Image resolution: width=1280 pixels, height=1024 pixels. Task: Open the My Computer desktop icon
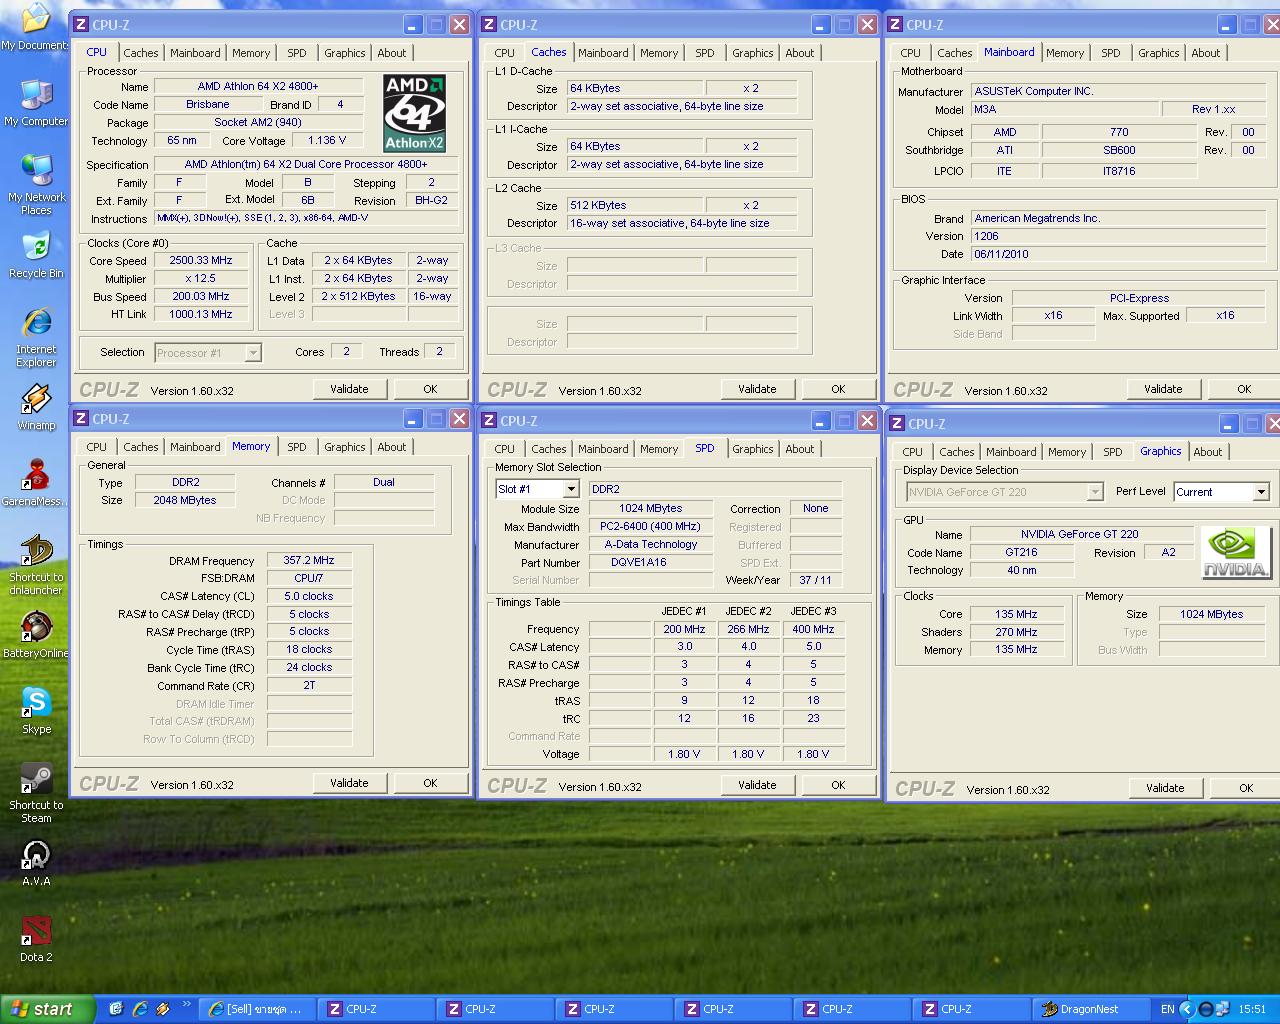[36, 101]
